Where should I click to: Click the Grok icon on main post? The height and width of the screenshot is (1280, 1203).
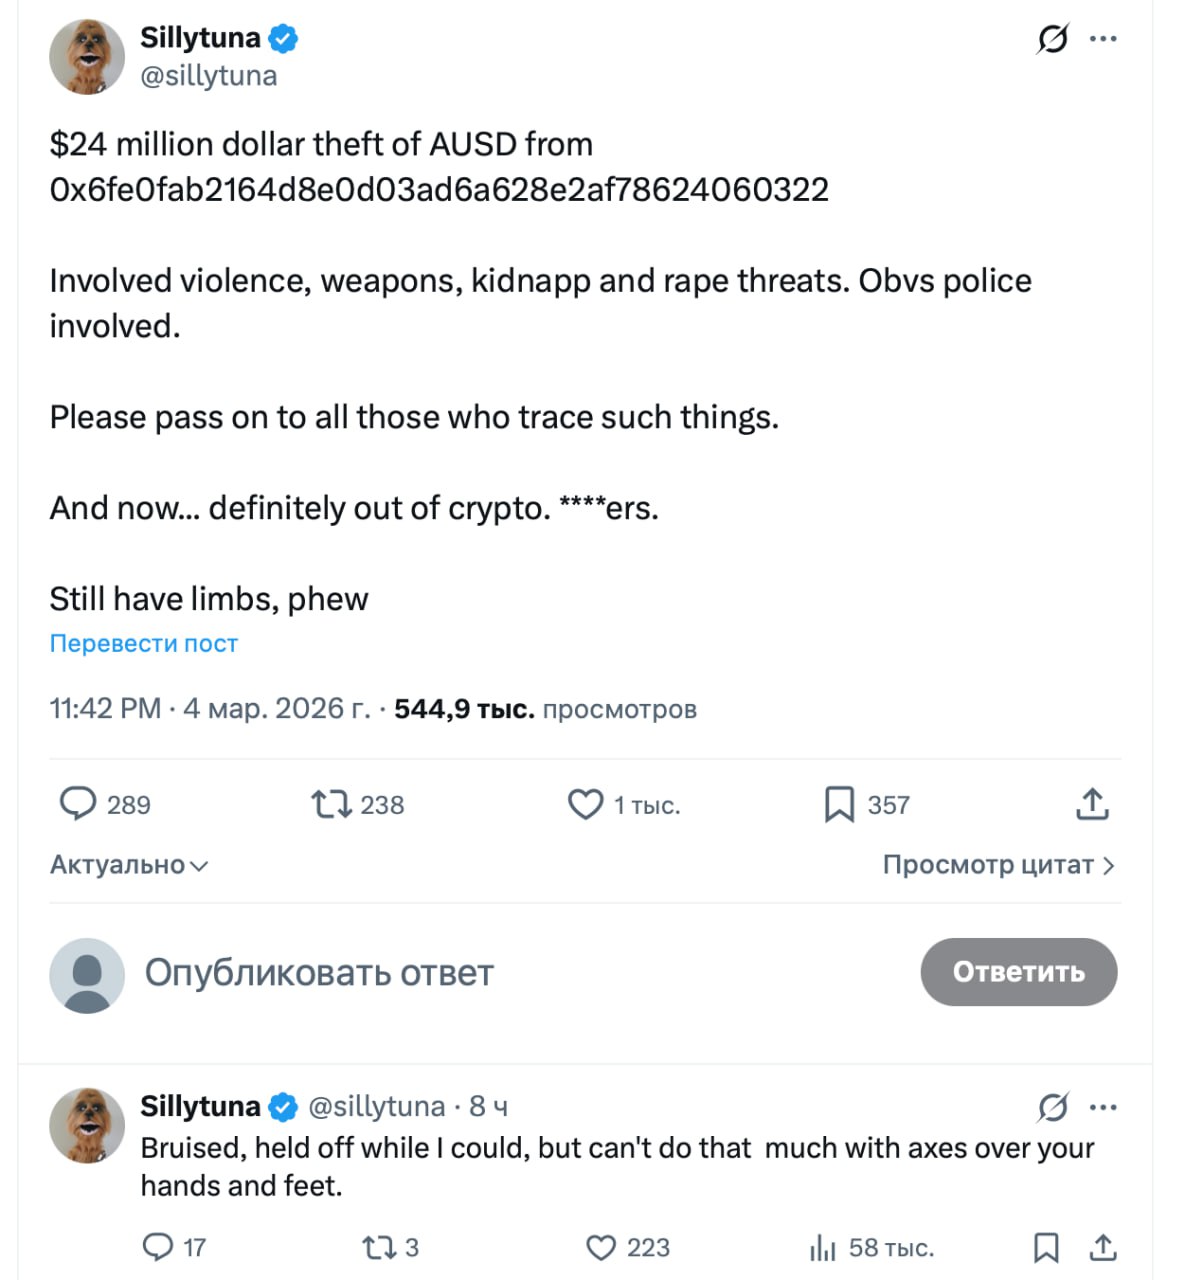1052,39
